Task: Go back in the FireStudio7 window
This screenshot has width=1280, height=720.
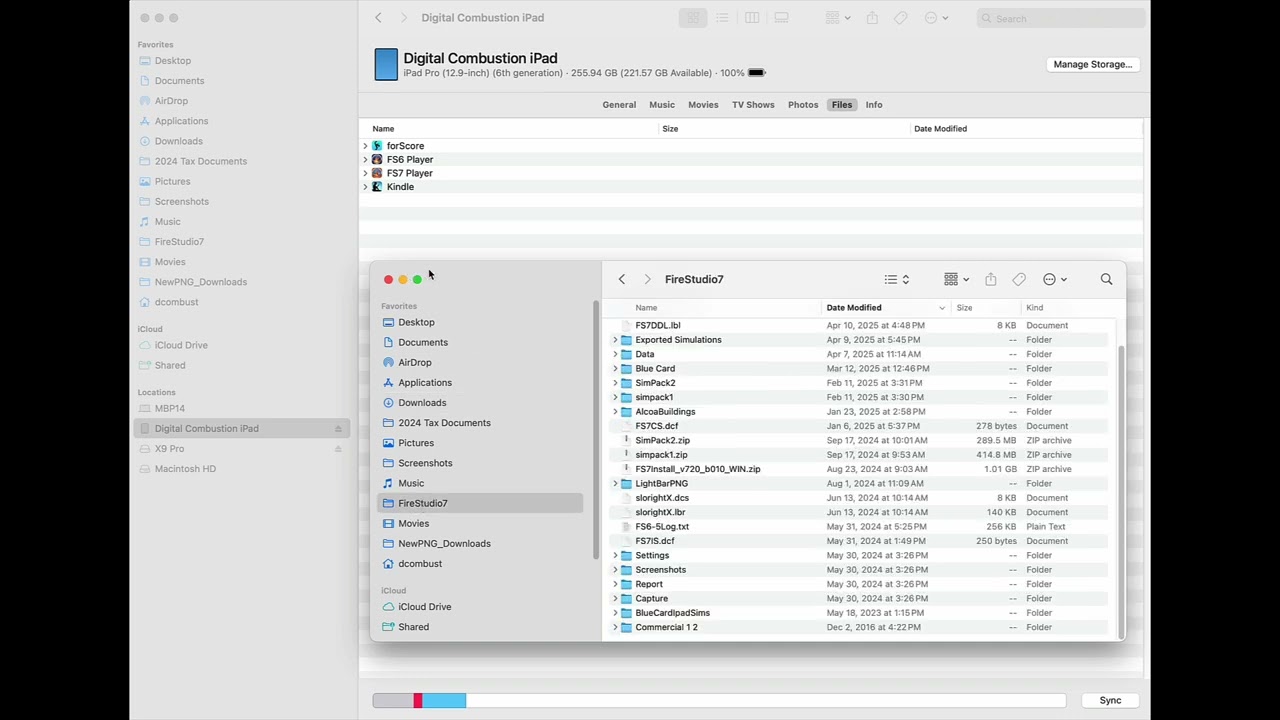Action: [621, 280]
